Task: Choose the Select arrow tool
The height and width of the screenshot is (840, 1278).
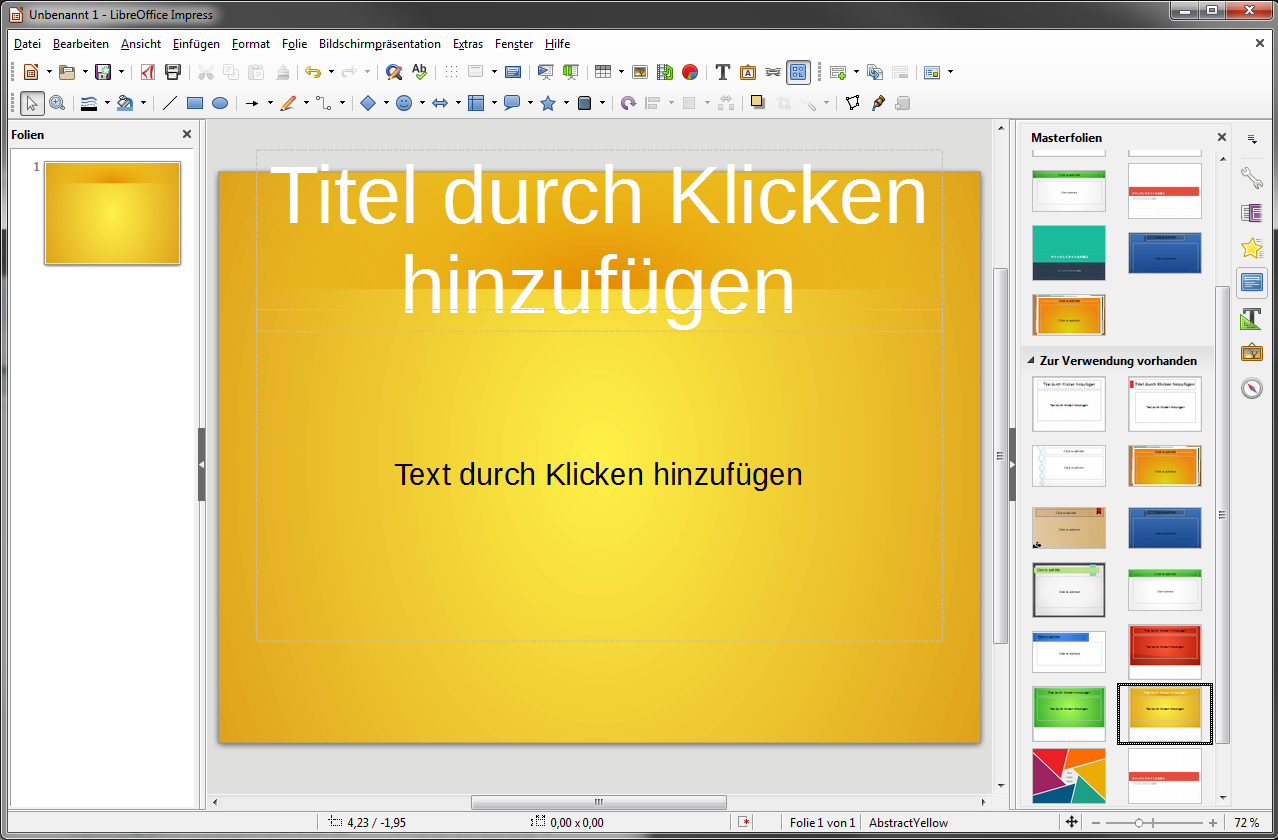Action: pyautogui.click(x=32, y=103)
